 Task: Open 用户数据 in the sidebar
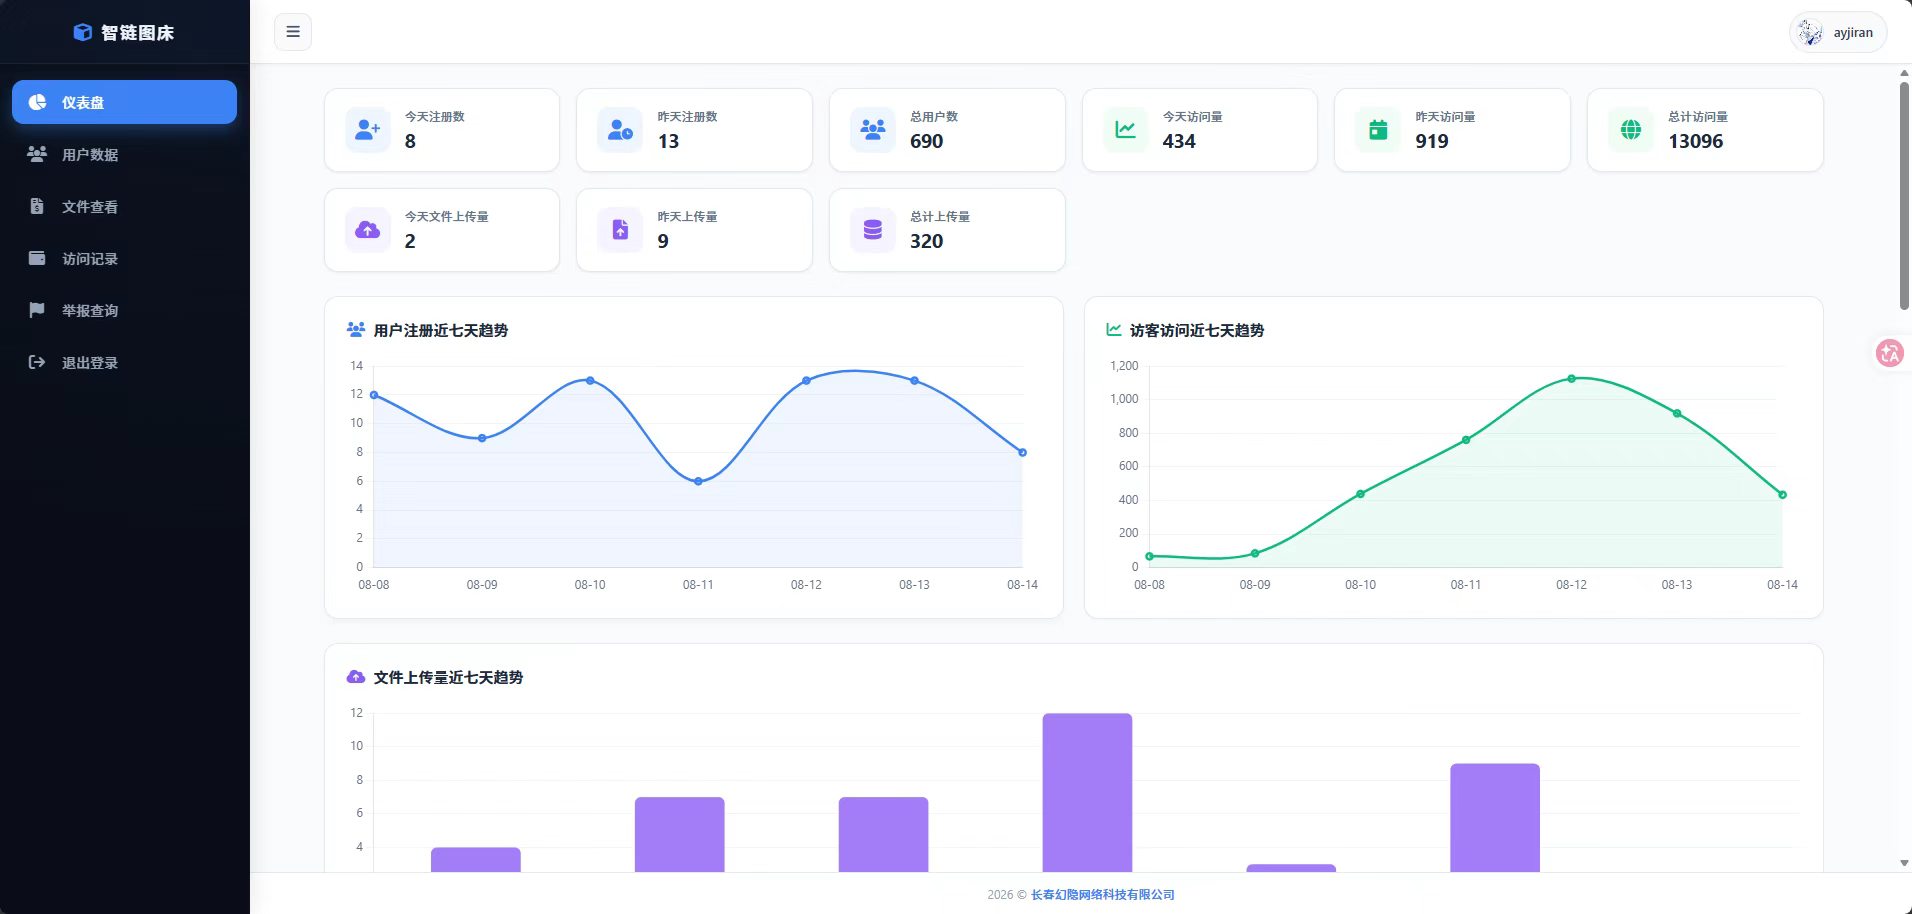coord(124,154)
